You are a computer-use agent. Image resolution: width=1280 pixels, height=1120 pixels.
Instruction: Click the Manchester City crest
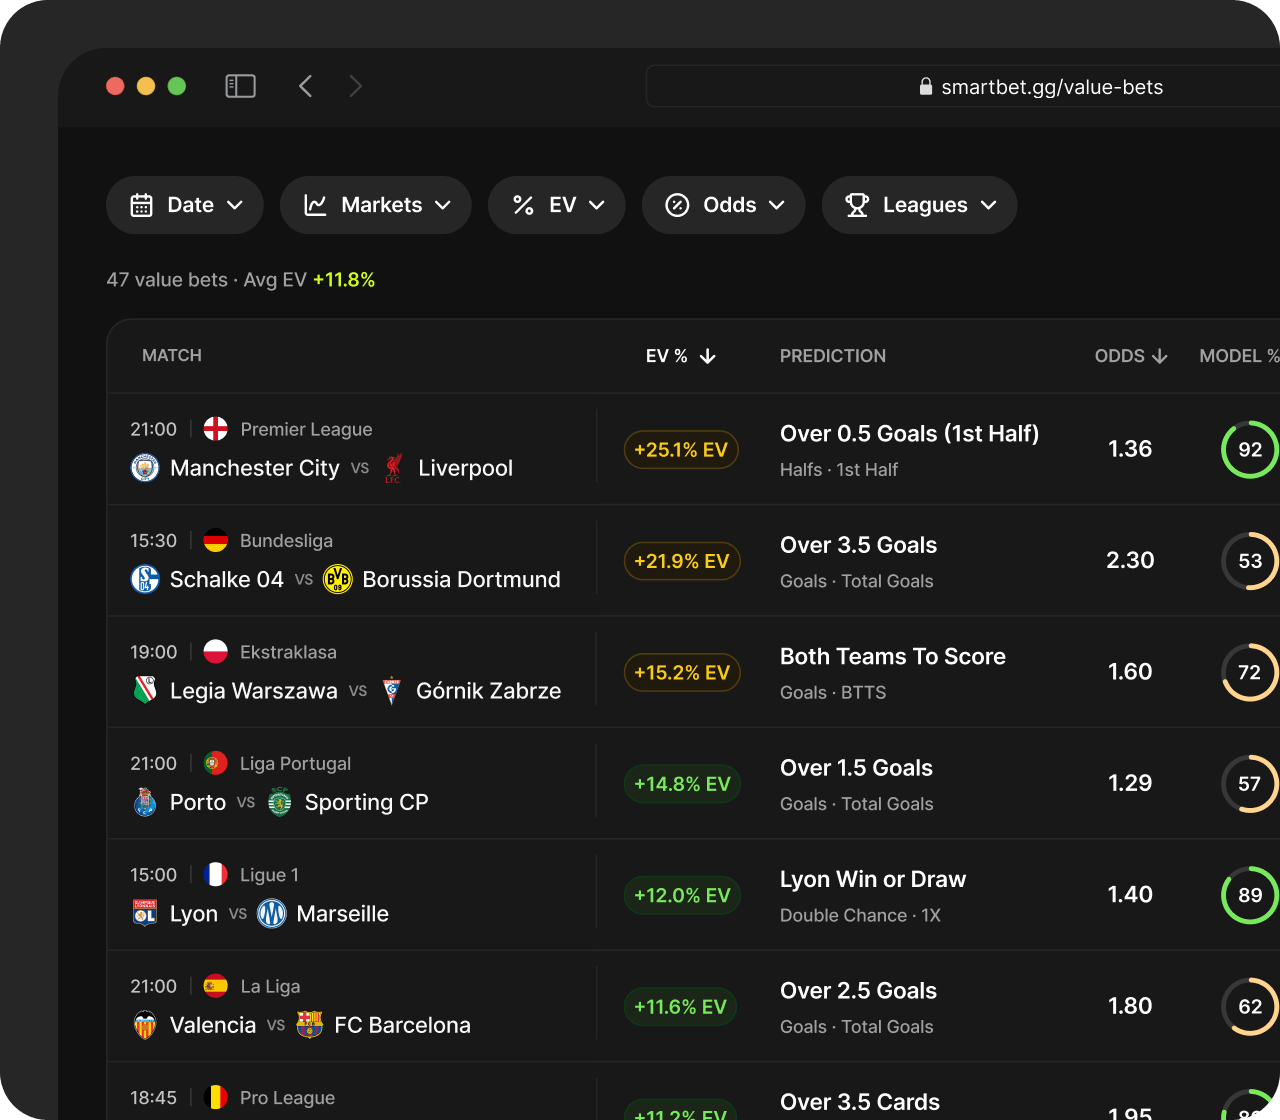[x=145, y=468]
